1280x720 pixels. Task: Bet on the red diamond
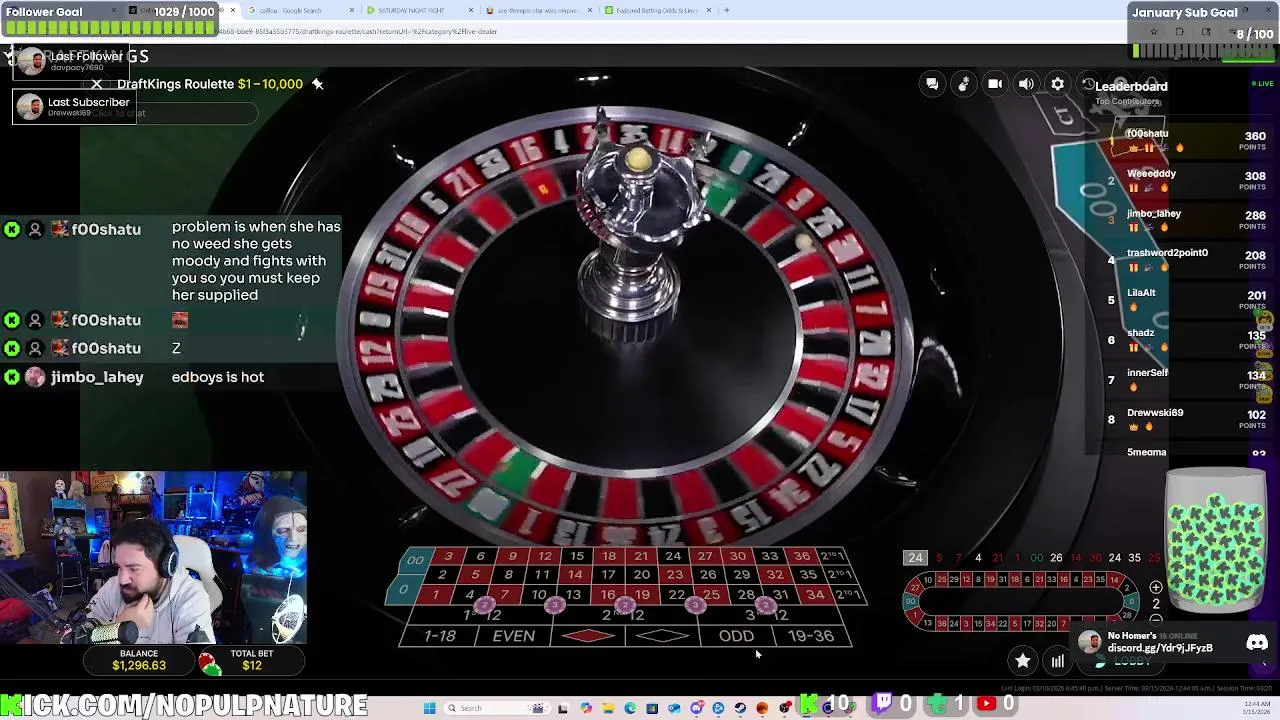pyautogui.click(x=588, y=636)
